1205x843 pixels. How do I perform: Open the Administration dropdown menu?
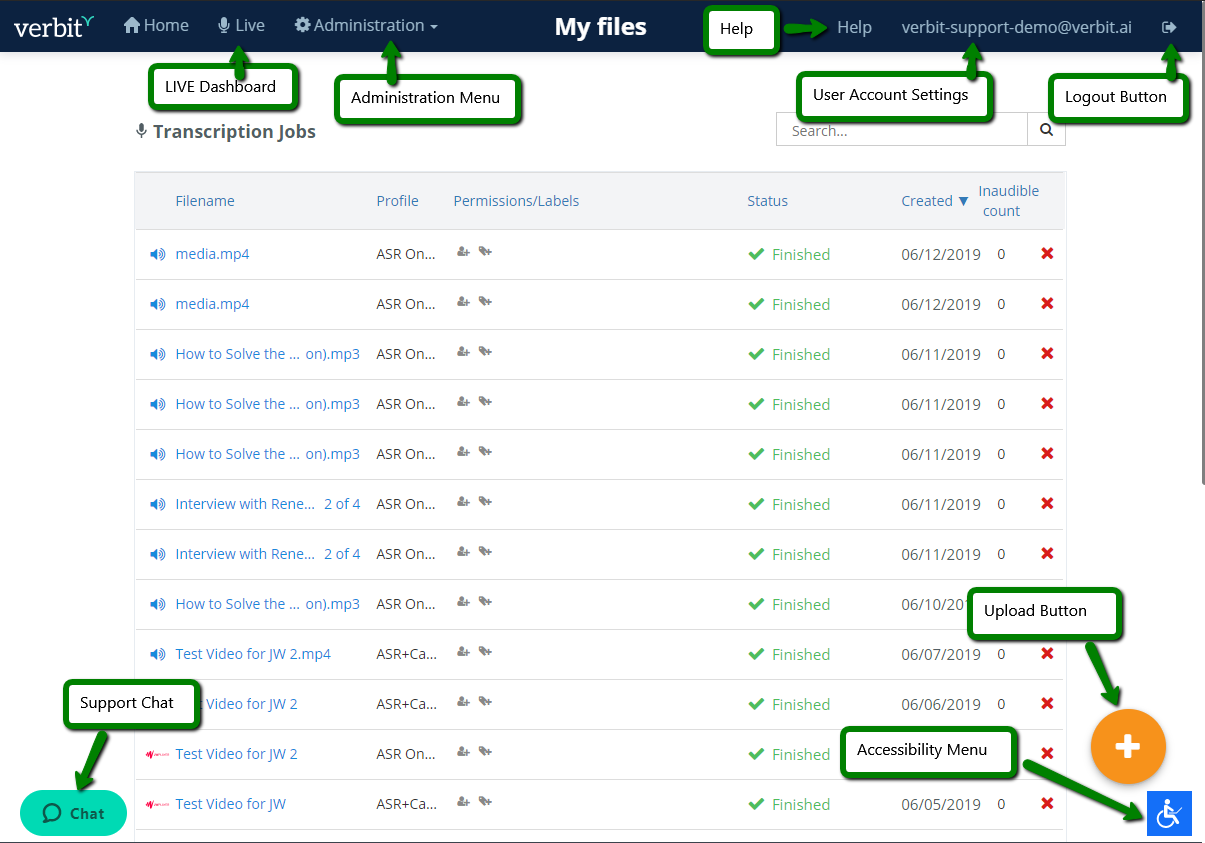(366, 26)
